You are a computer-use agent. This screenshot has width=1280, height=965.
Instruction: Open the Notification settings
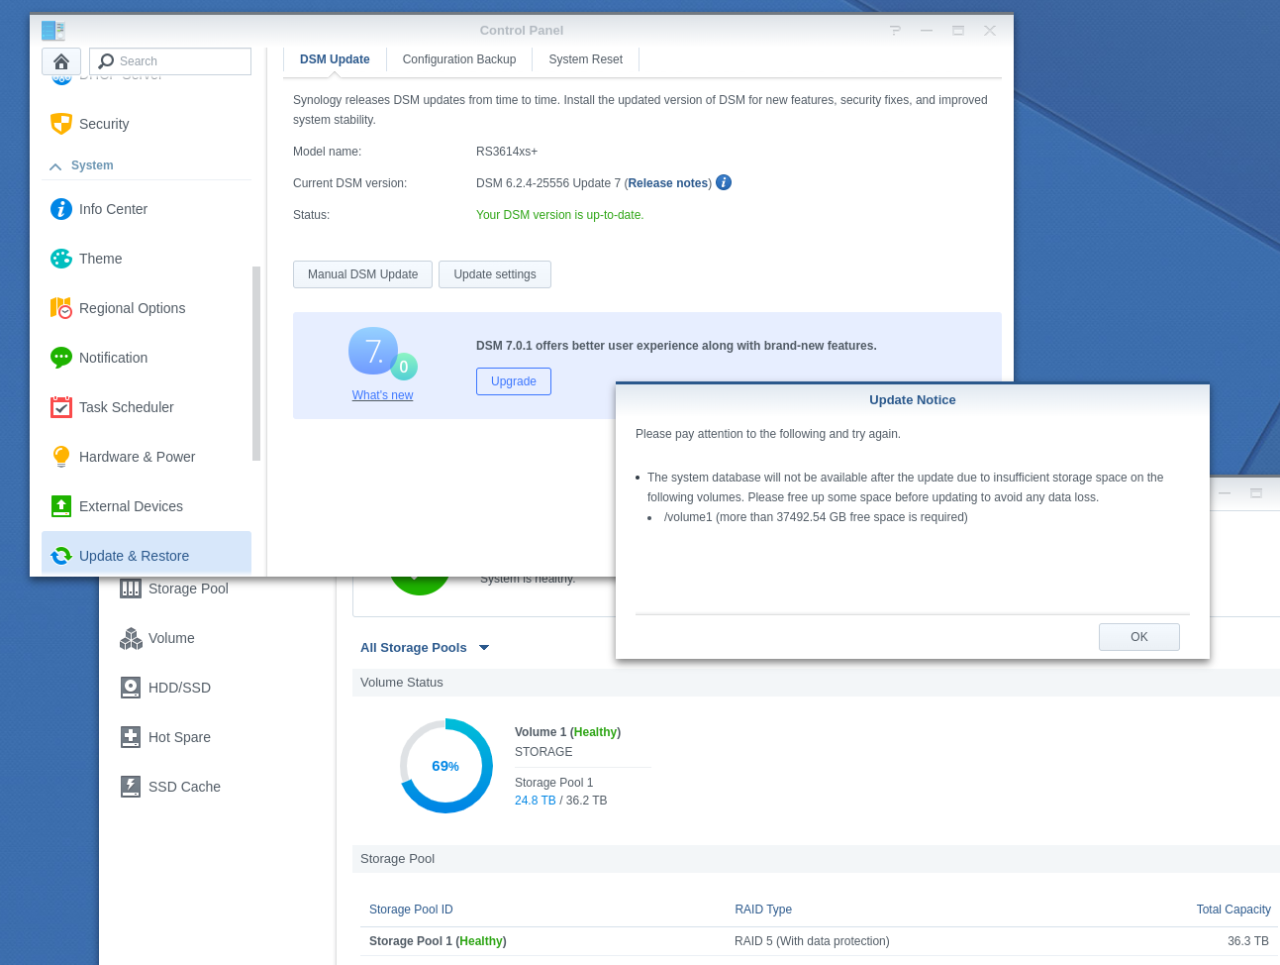click(x=113, y=358)
